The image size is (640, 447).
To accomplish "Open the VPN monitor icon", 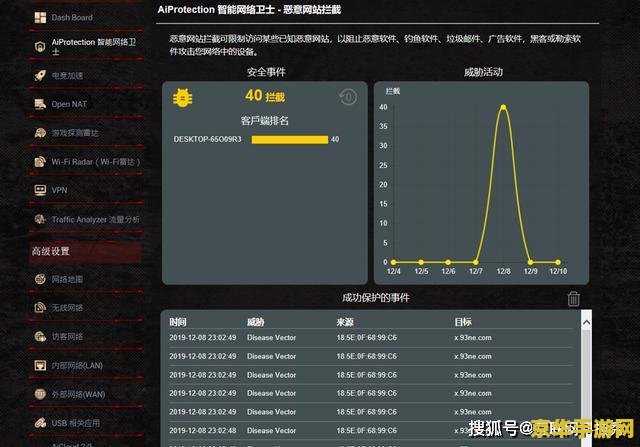I will point(40,190).
